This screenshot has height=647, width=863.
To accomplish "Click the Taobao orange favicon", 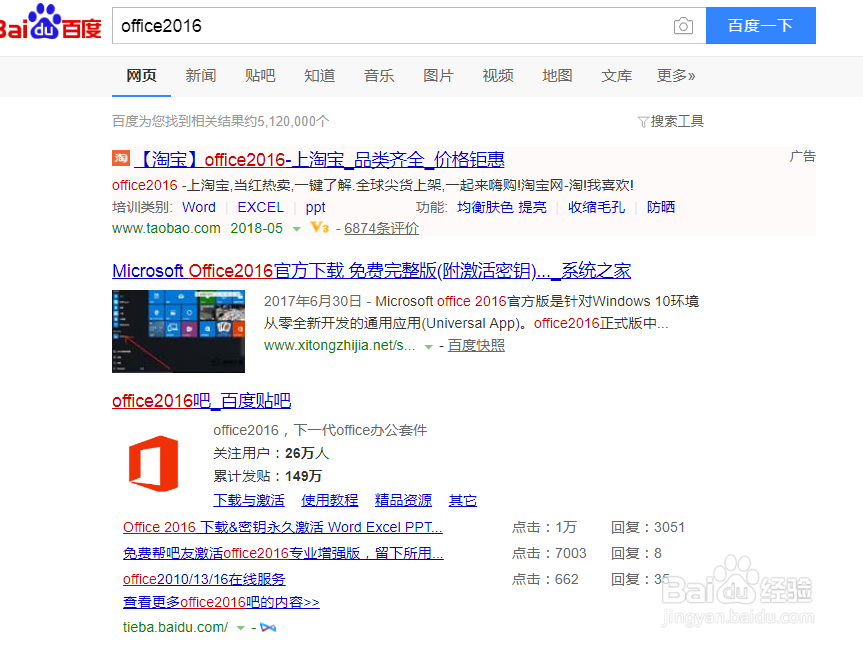I will click(121, 158).
